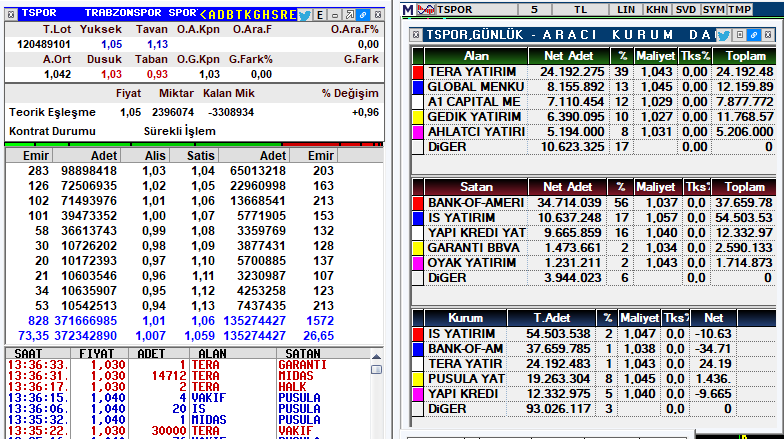The width and height of the screenshot is (784, 439).
Task: Click the E button in TSPOR title bar
Action: click(x=320, y=15)
